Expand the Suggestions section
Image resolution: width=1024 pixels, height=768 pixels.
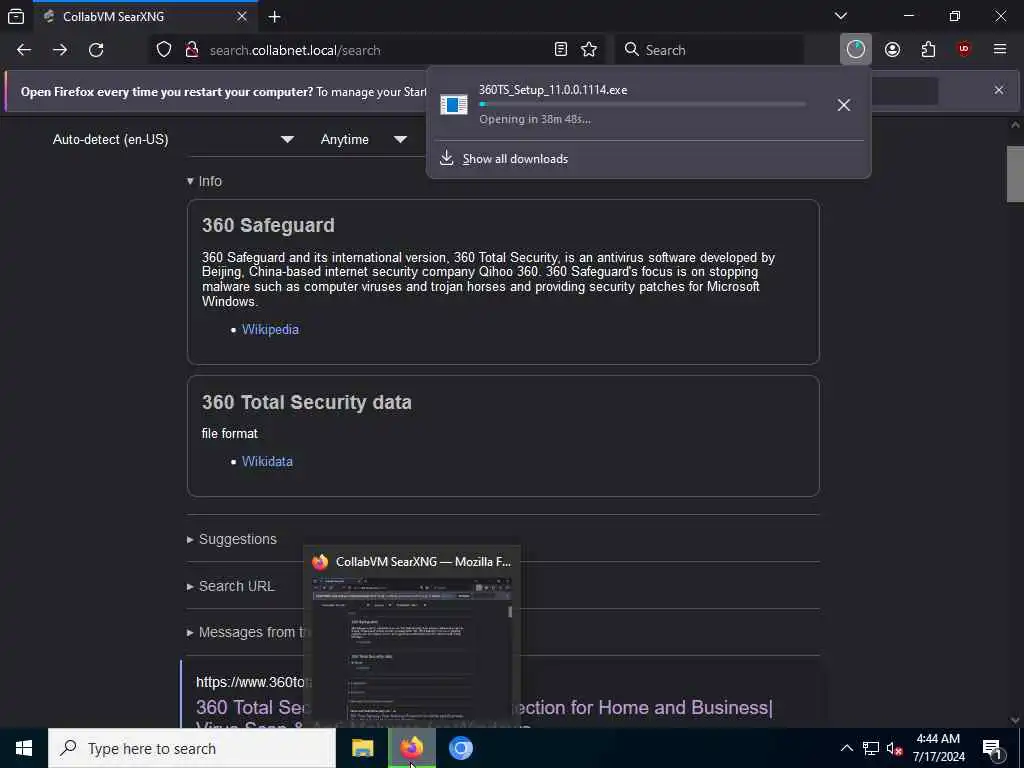231,539
